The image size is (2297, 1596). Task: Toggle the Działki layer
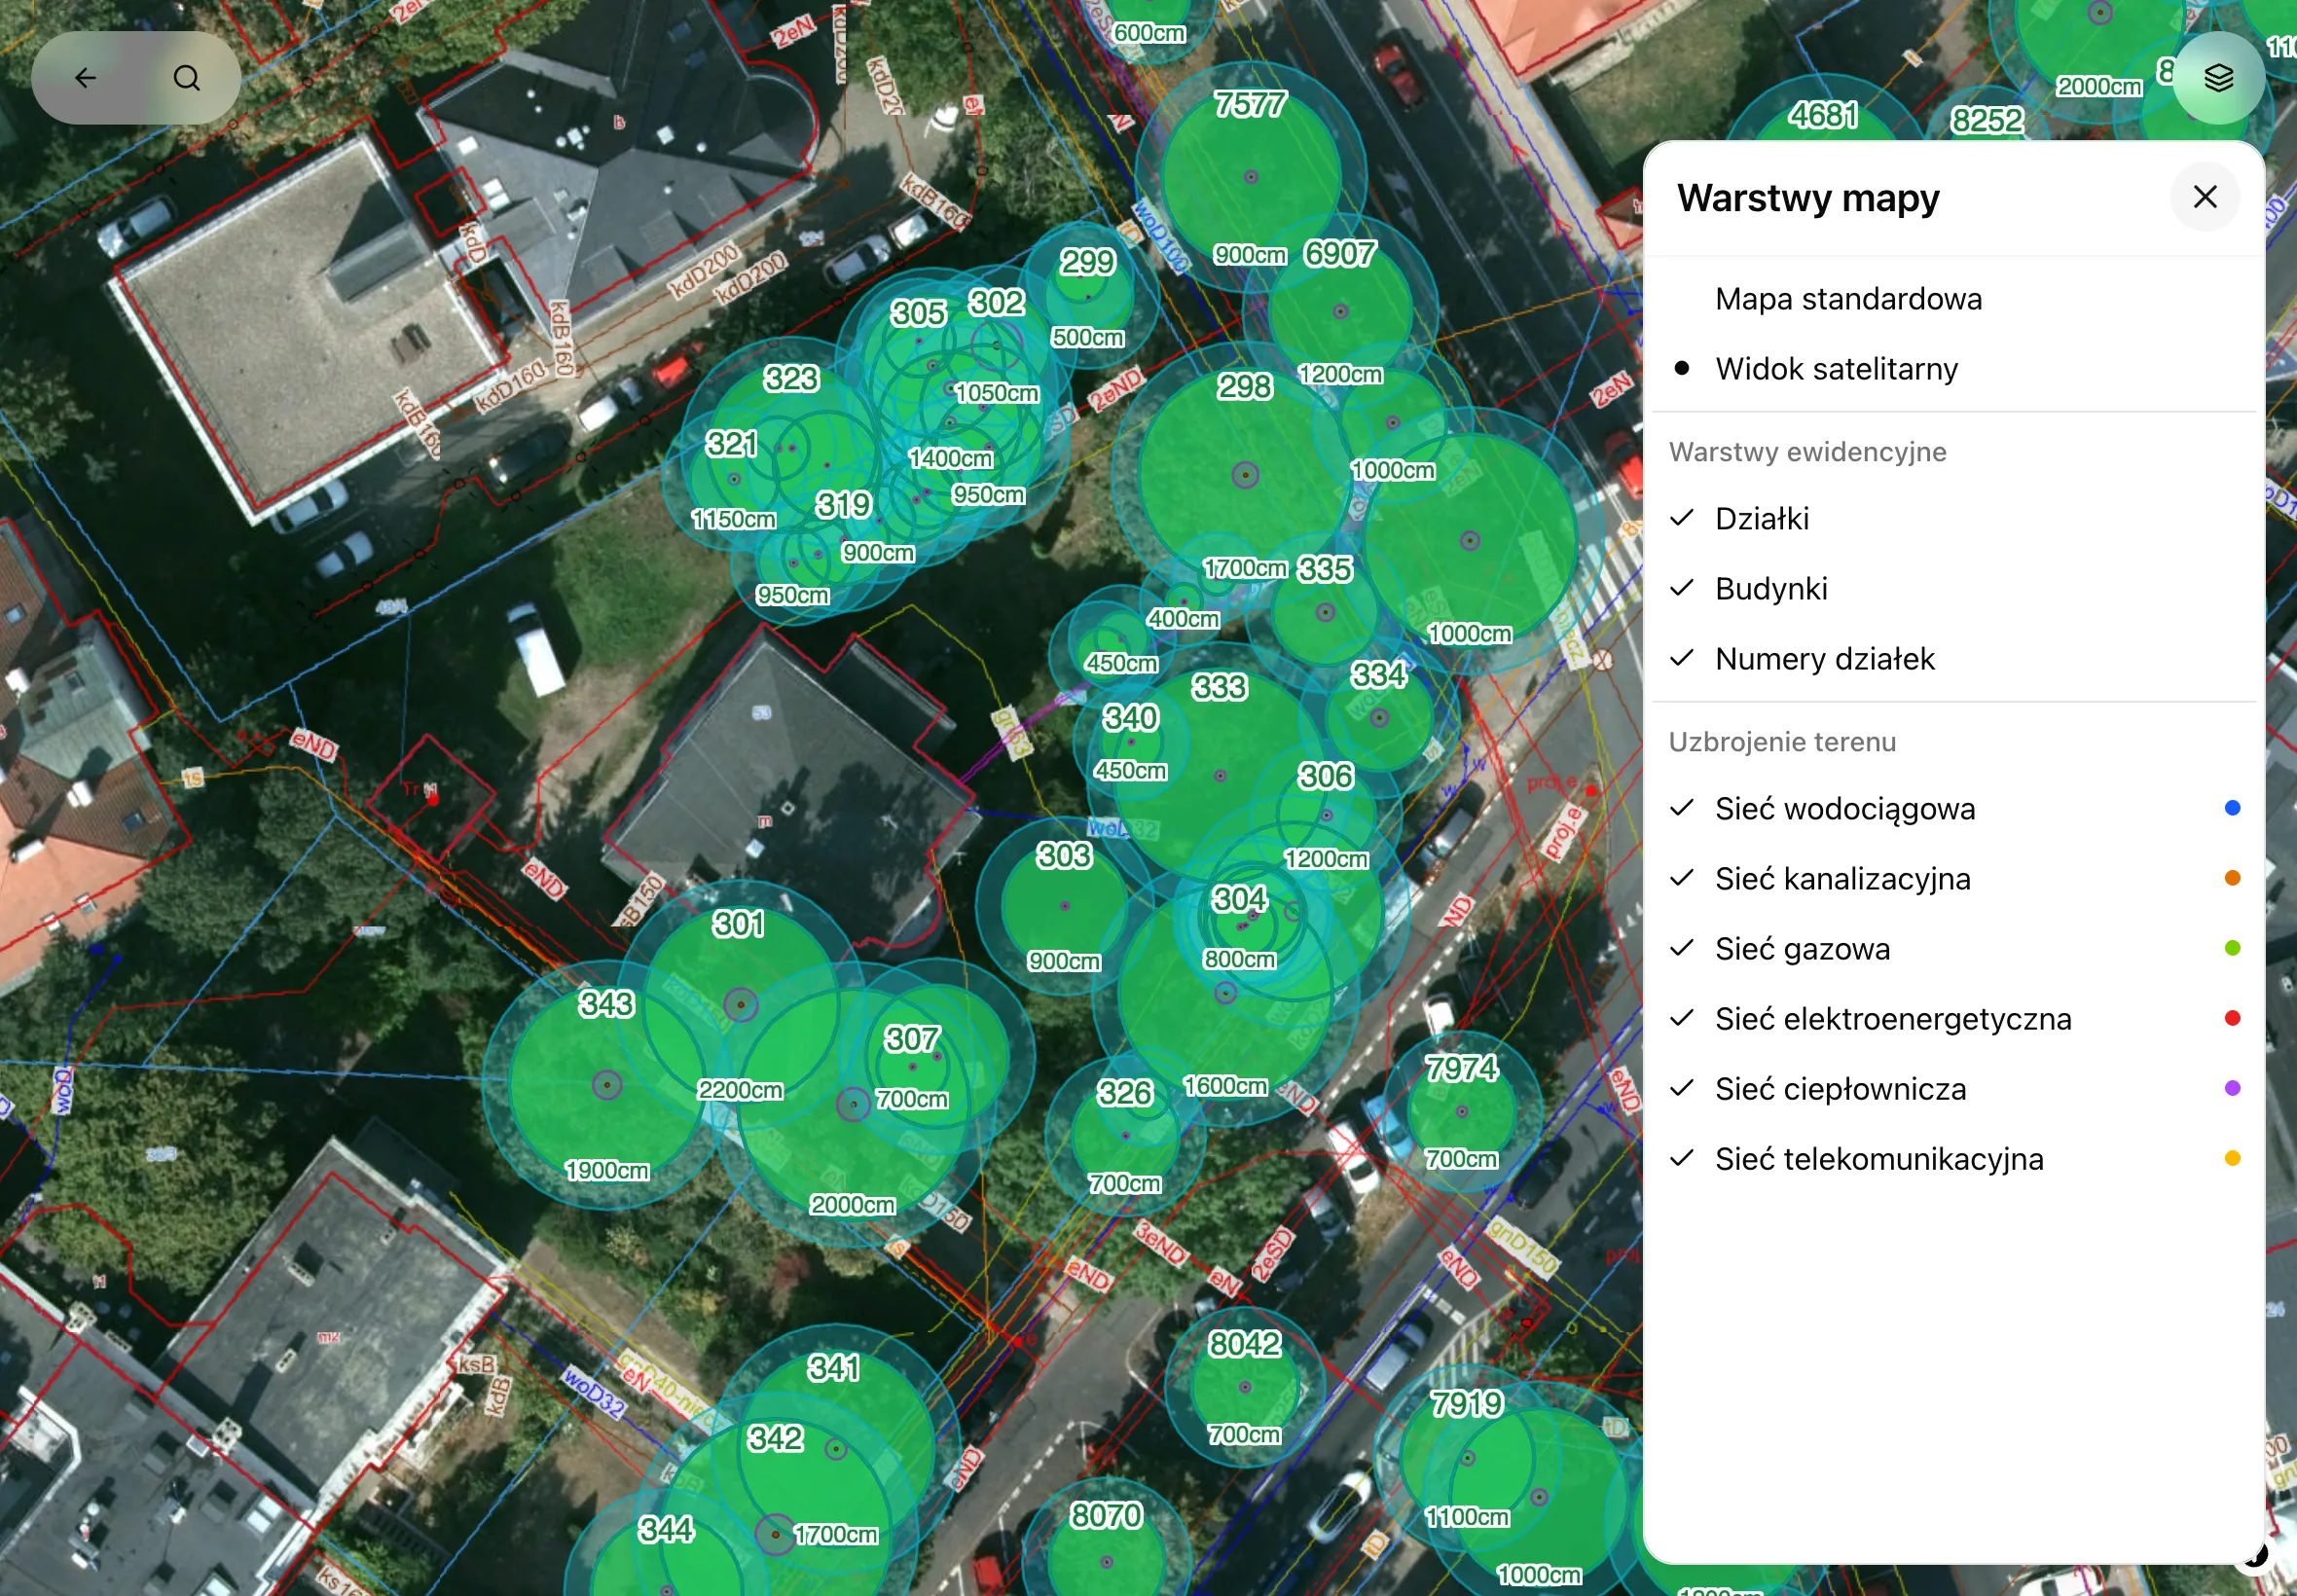pos(1954,519)
